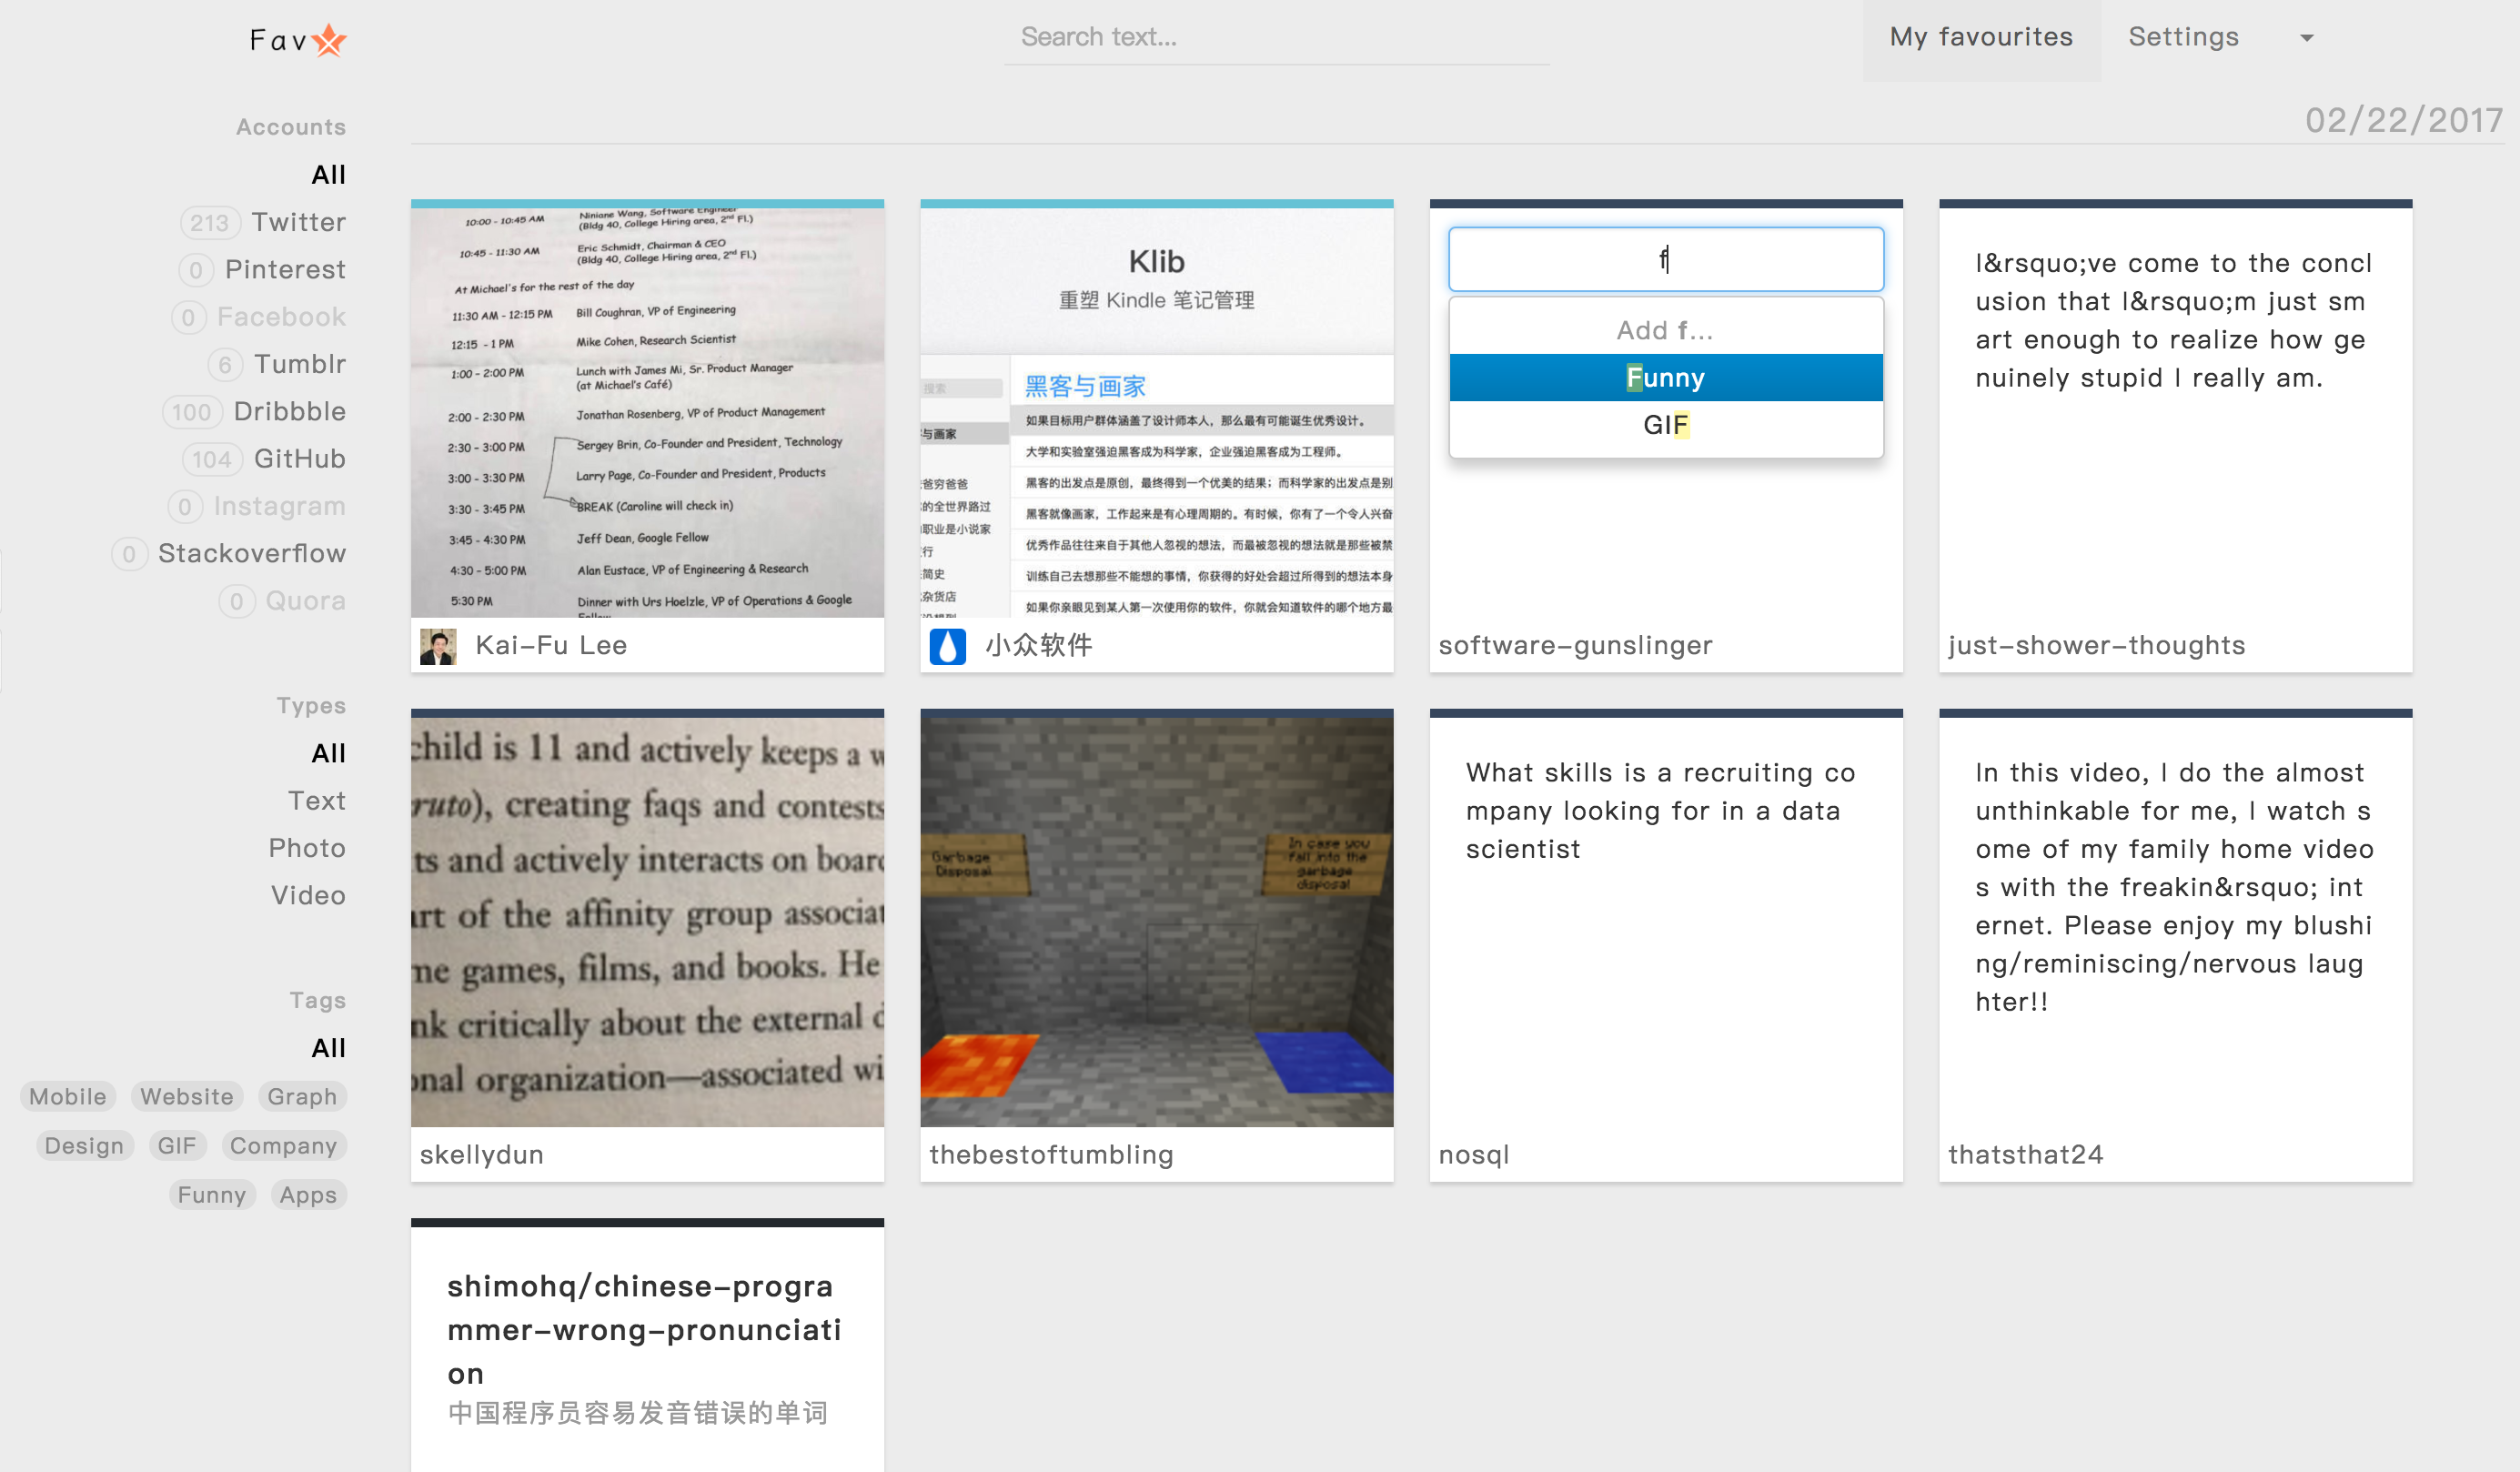2520x1472 pixels.
Task: Show only Stackoverflow account items
Action: (251, 554)
